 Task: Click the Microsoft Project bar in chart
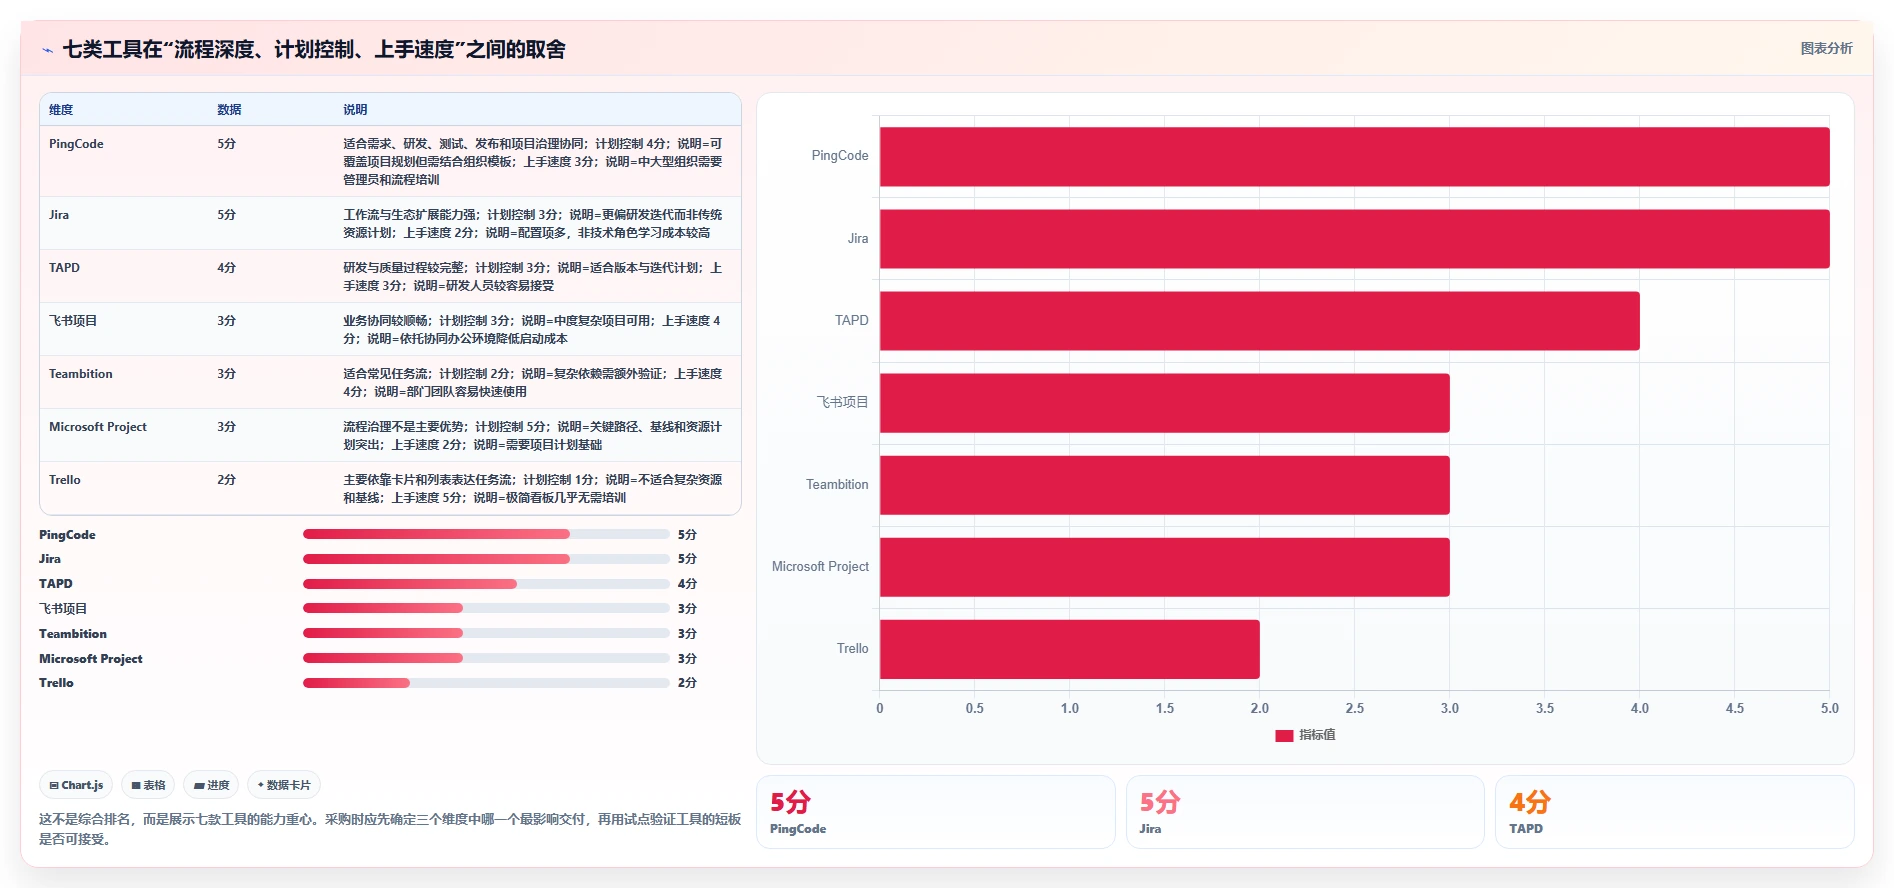[1164, 567]
